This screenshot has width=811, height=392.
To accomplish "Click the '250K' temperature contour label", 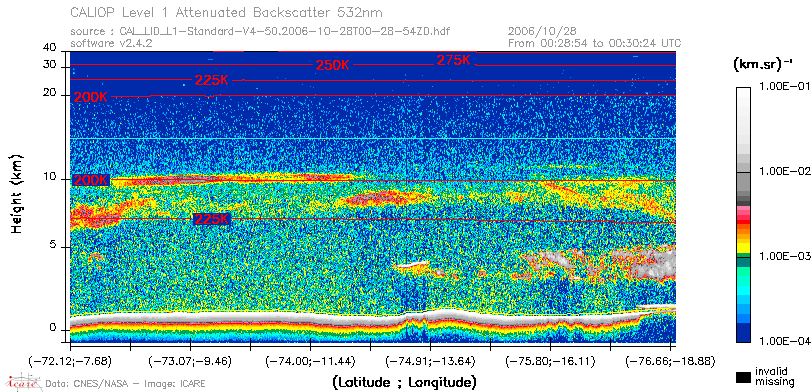I will 333,66.
